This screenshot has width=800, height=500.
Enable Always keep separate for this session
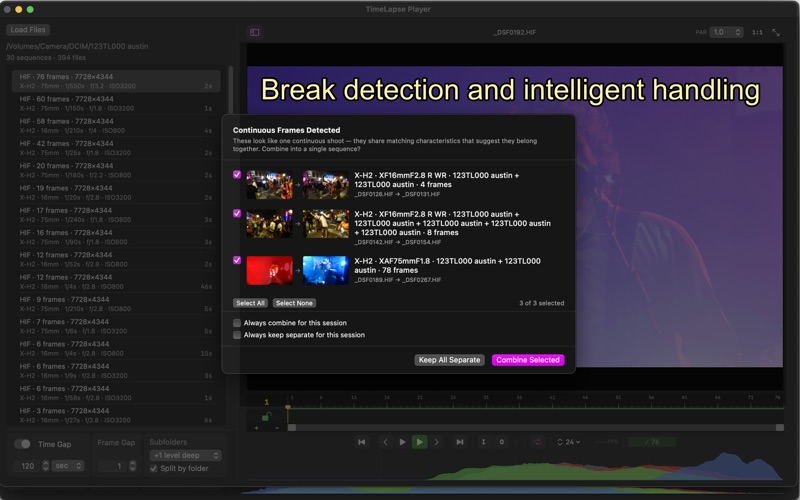(x=237, y=335)
